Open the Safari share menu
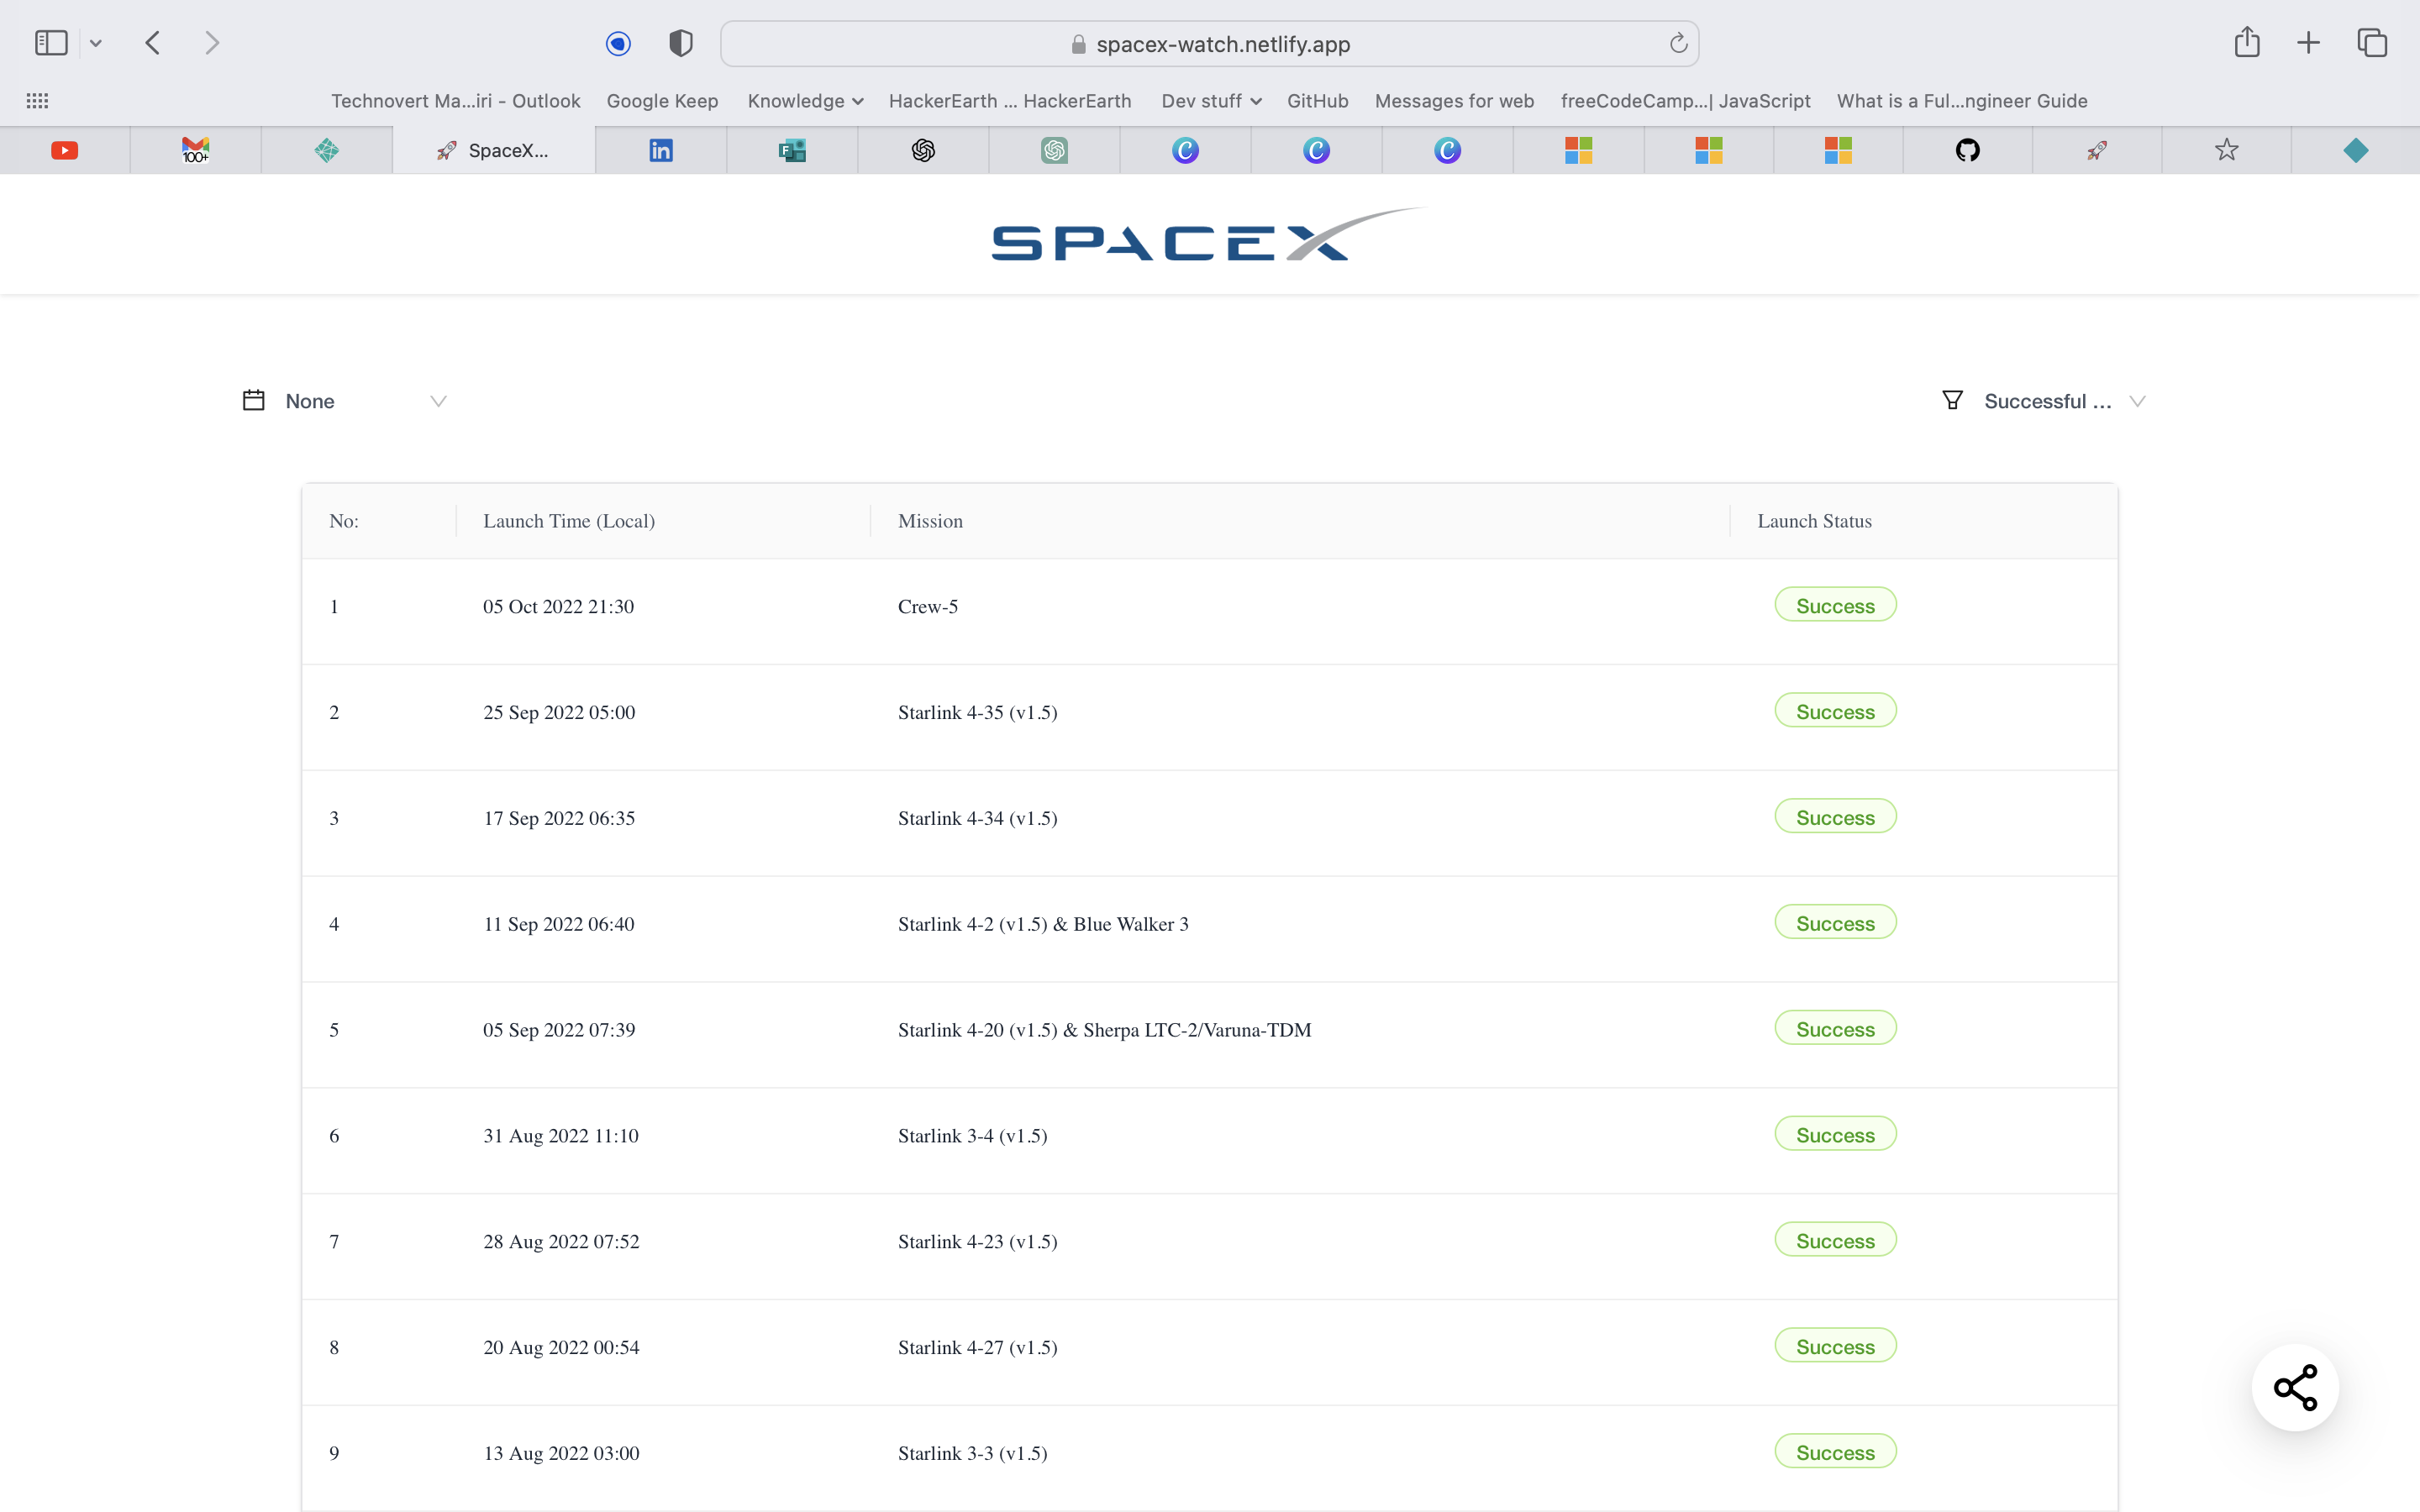Image resolution: width=2420 pixels, height=1512 pixels. [2247, 42]
